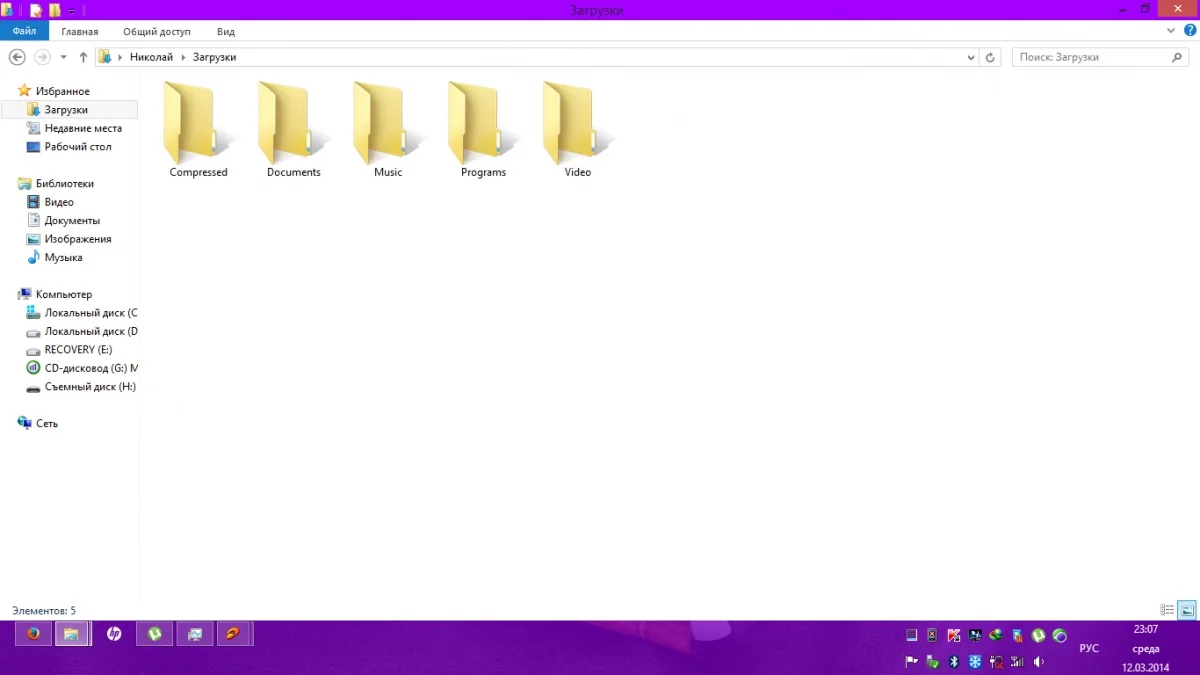Click Николай in the address breadcrumb
The image size is (1200, 675).
pos(151,58)
